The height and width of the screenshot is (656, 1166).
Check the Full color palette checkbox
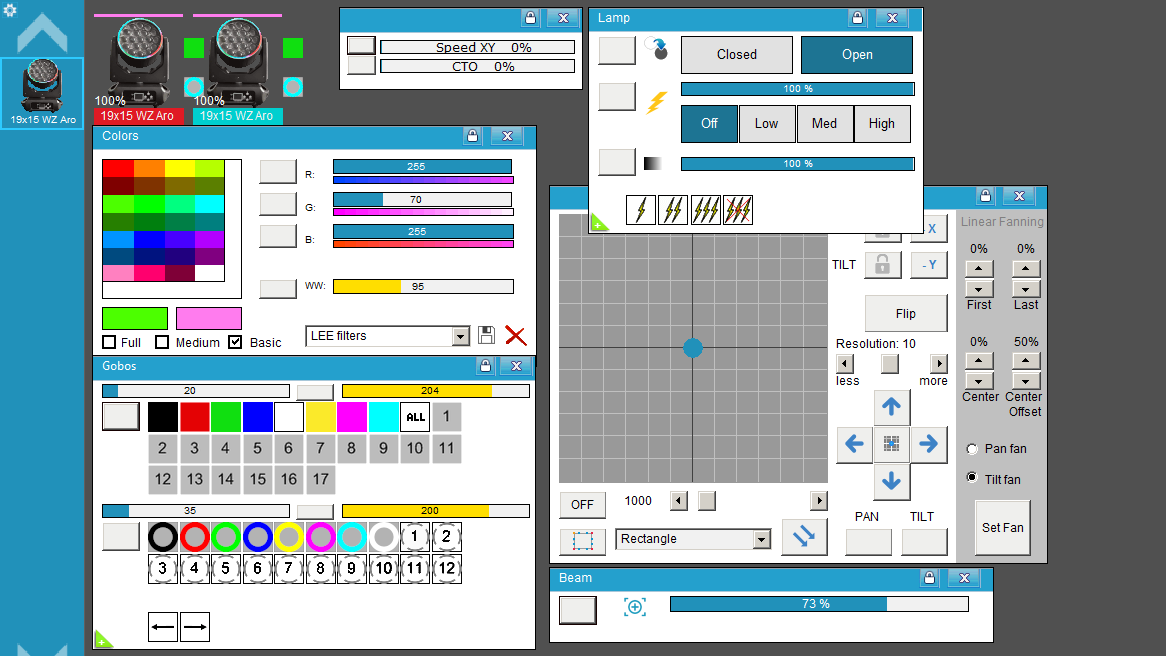pos(109,342)
